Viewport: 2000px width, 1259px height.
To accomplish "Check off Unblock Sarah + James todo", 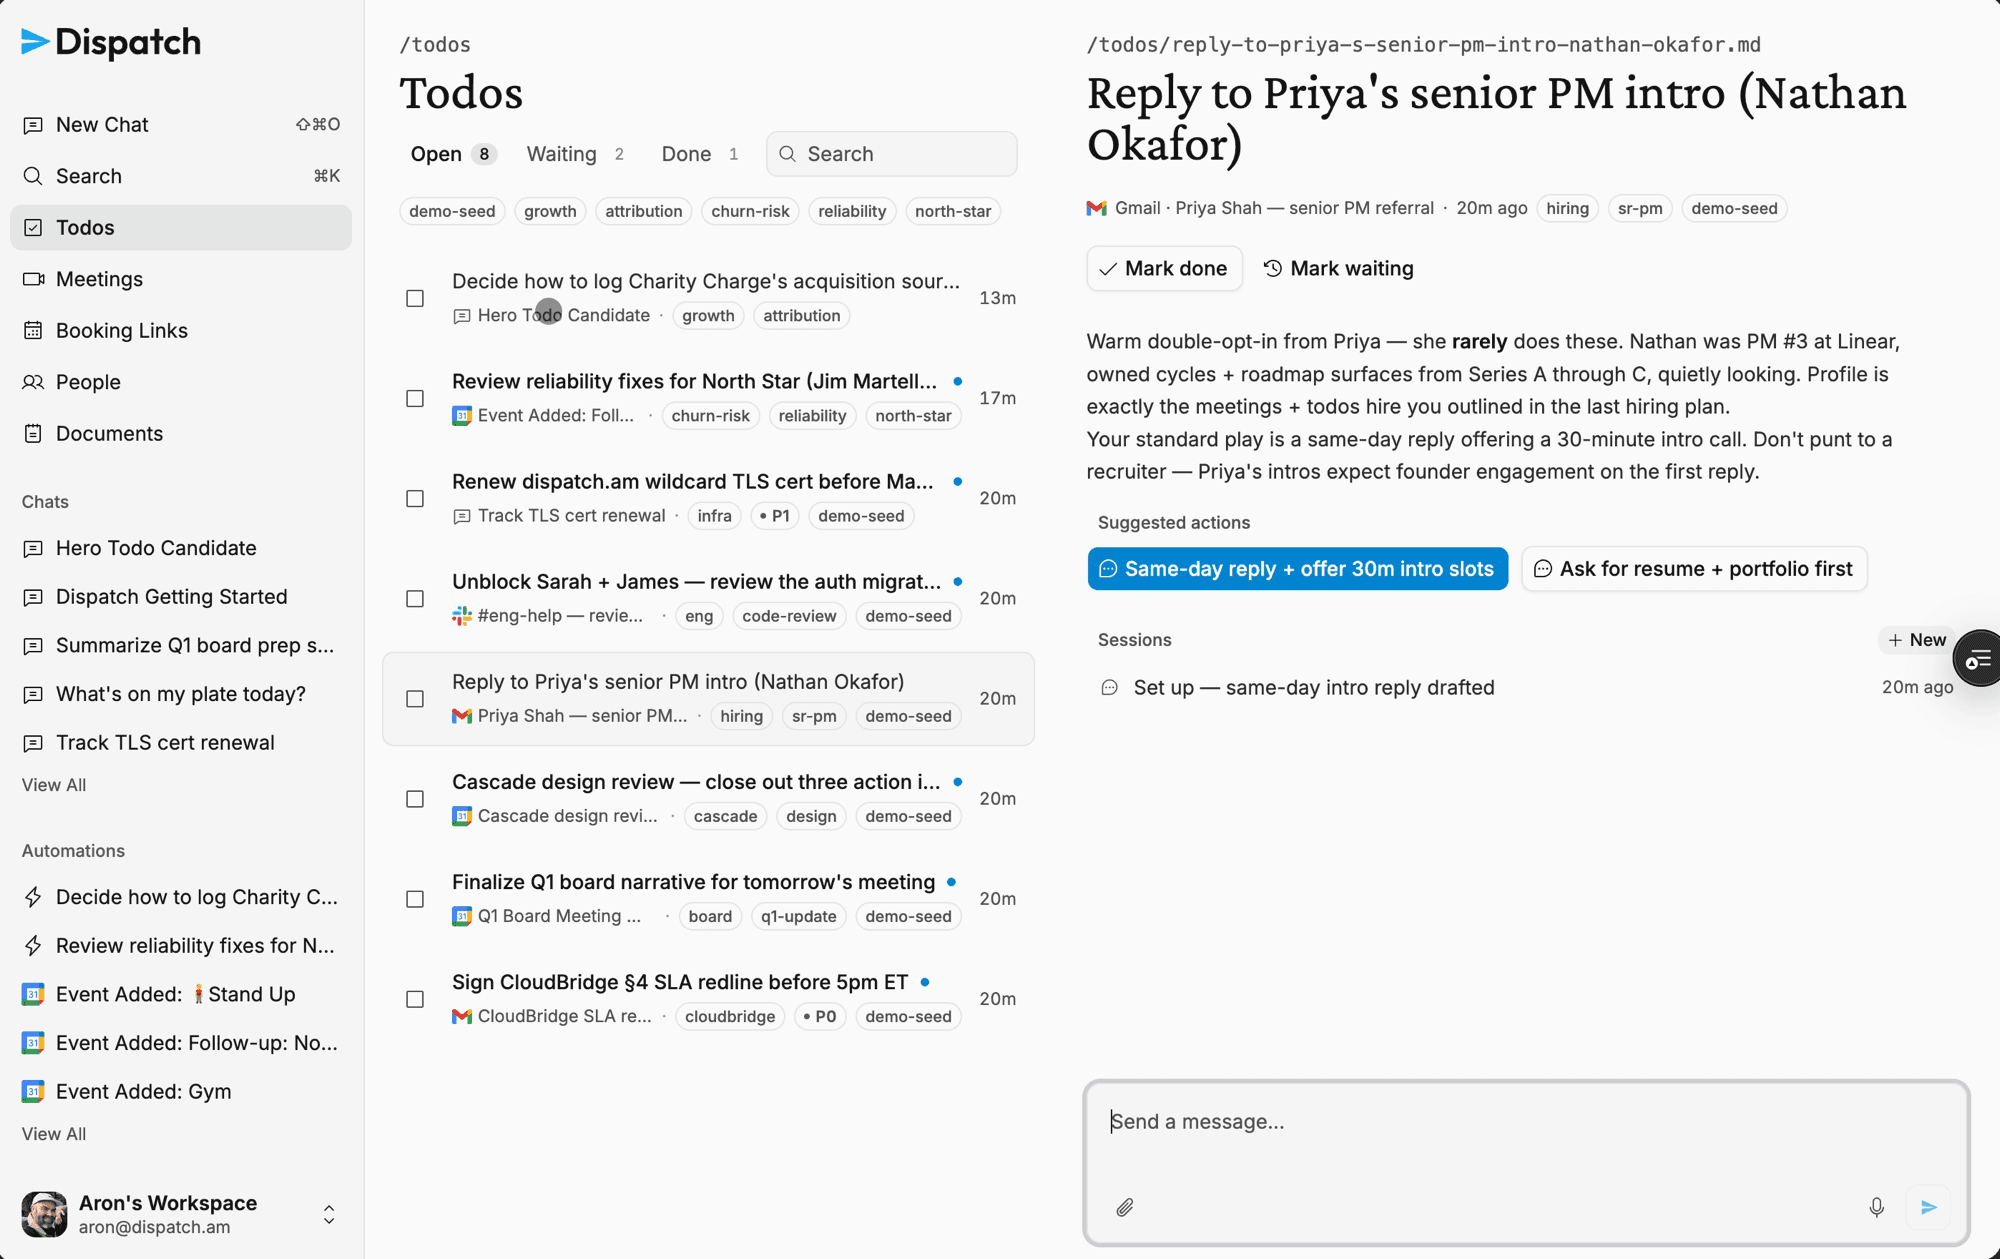I will click(x=415, y=598).
